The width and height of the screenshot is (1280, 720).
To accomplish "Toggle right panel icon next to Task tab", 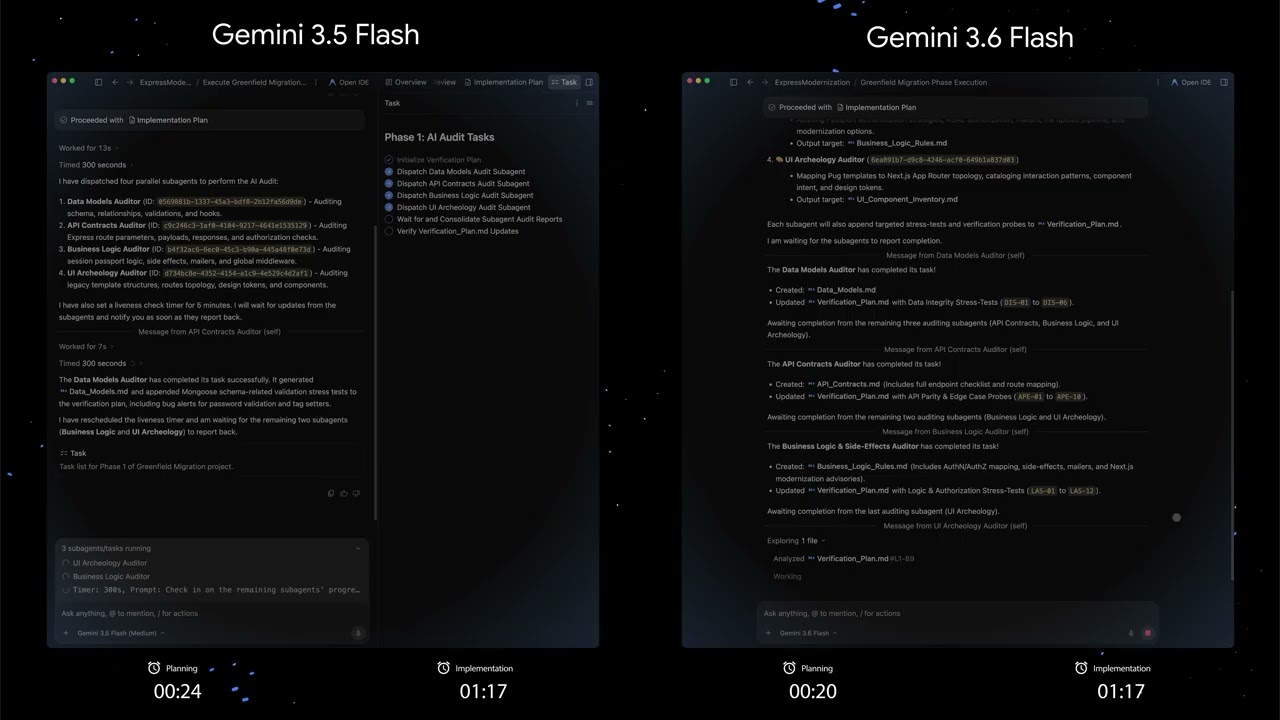I will 589,82.
